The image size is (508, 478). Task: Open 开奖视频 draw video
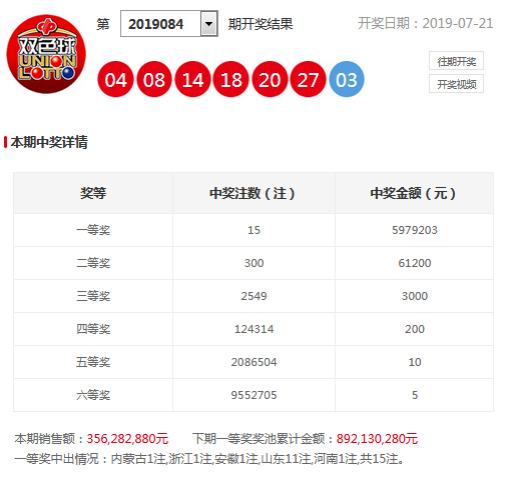pyautogui.click(x=456, y=84)
